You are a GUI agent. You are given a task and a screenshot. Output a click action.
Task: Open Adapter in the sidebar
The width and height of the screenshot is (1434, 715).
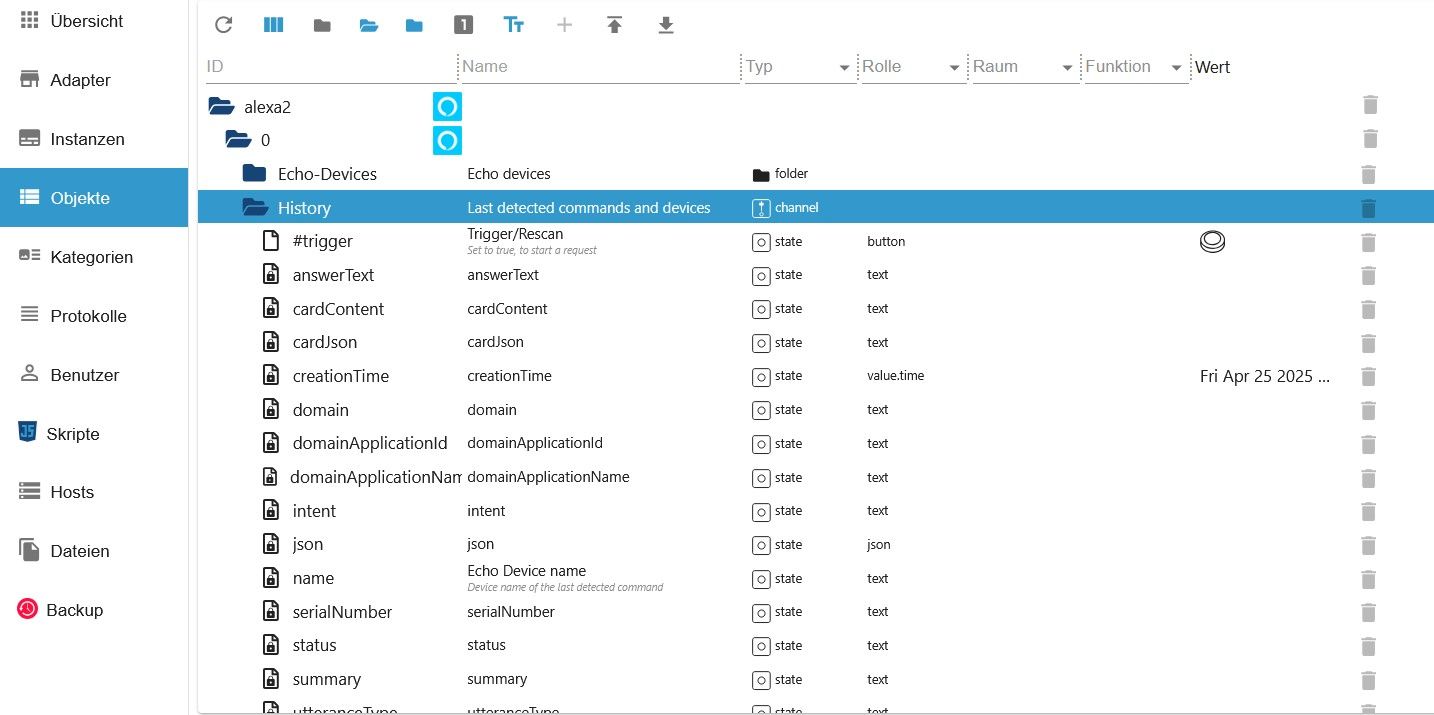pos(80,80)
